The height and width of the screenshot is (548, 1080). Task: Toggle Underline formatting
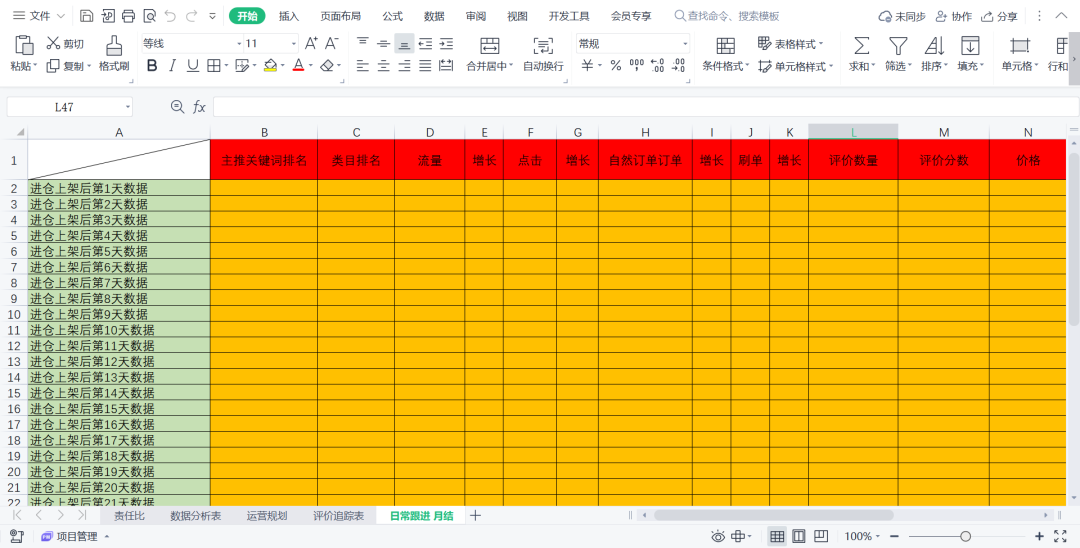193,65
